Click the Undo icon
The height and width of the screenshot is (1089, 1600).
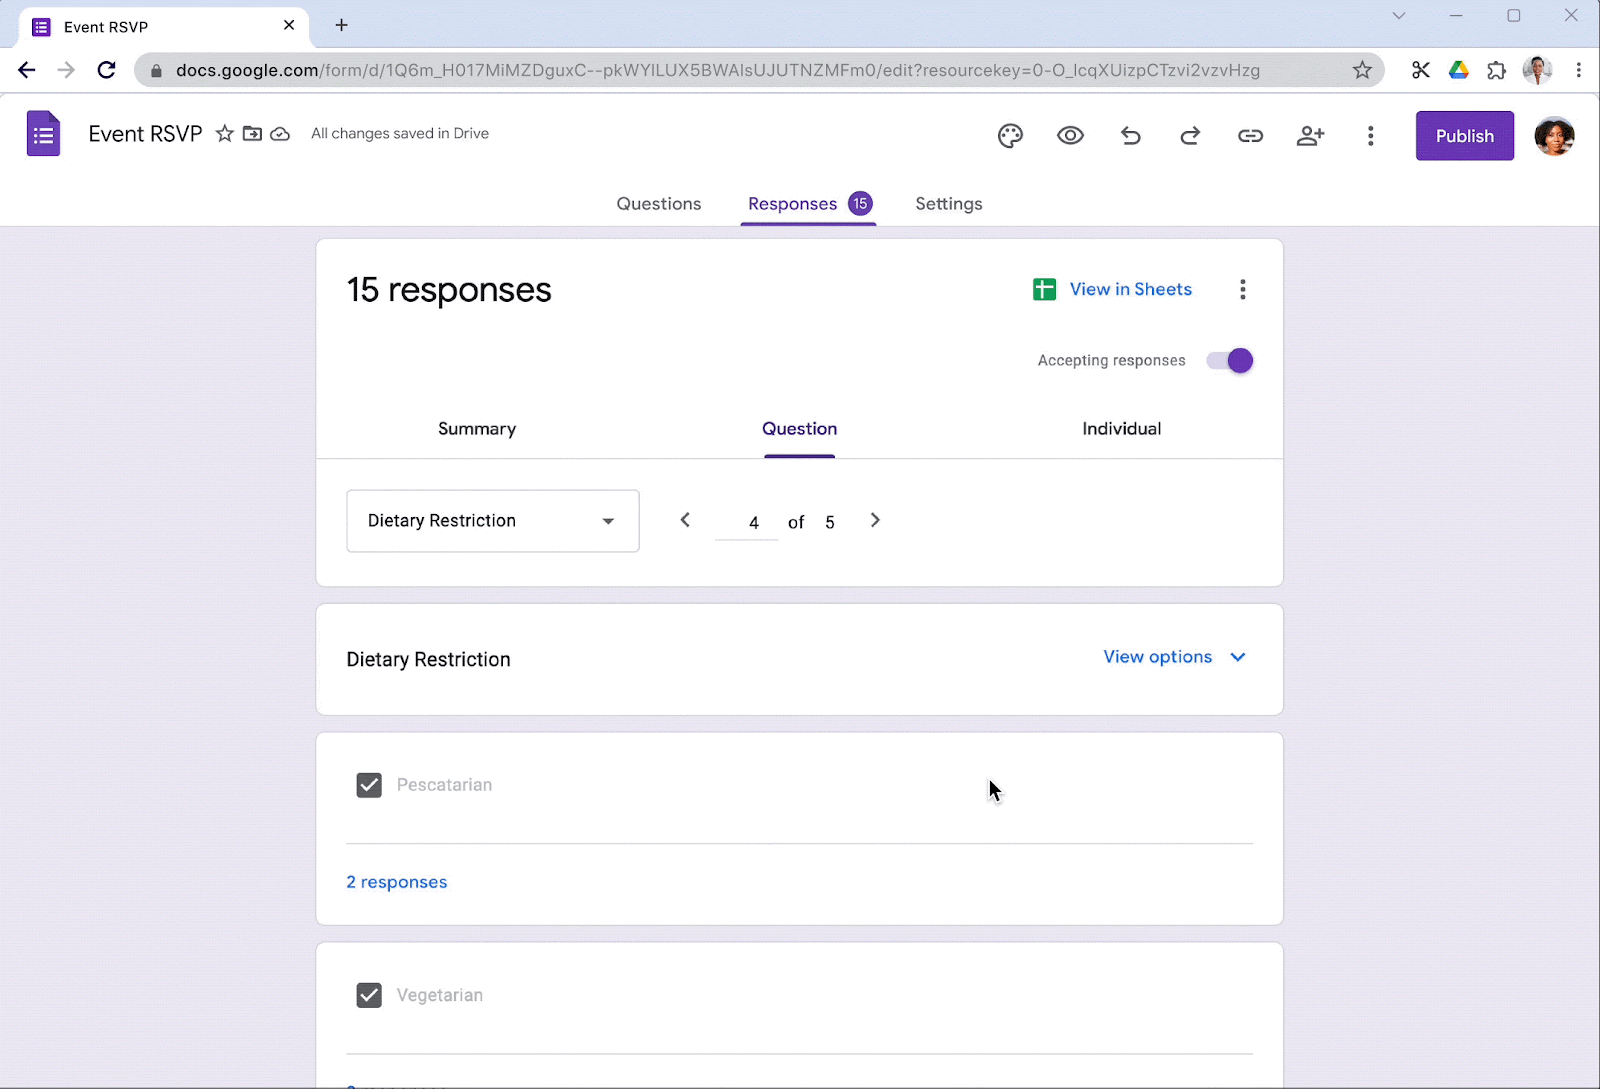tap(1130, 135)
